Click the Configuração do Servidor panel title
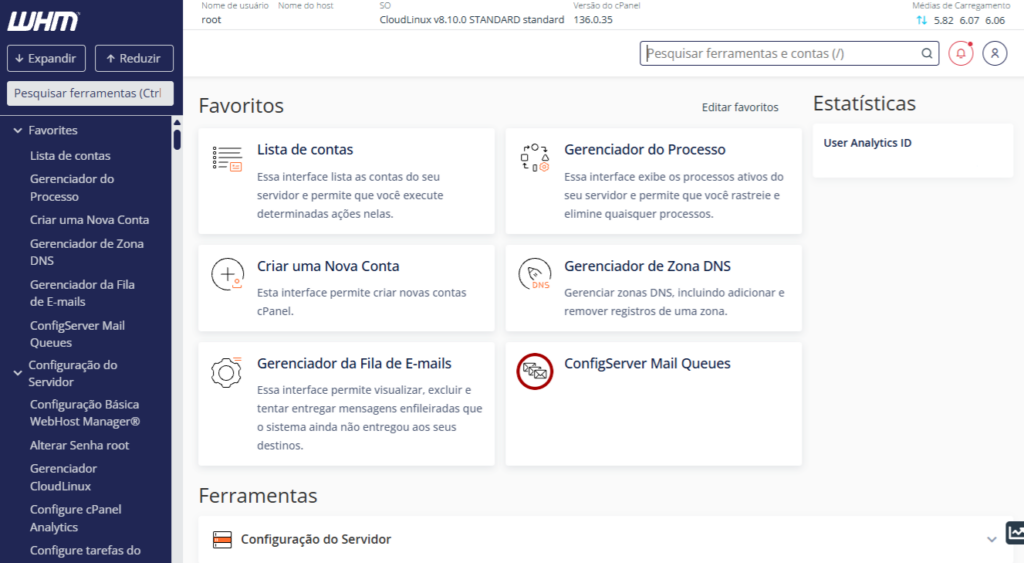This screenshot has width=1024, height=563. click(316, 539)
